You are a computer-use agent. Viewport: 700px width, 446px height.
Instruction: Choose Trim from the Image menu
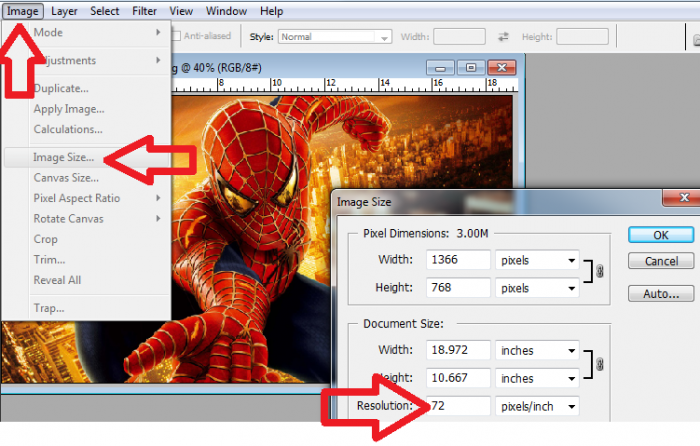tap(87, 260)
